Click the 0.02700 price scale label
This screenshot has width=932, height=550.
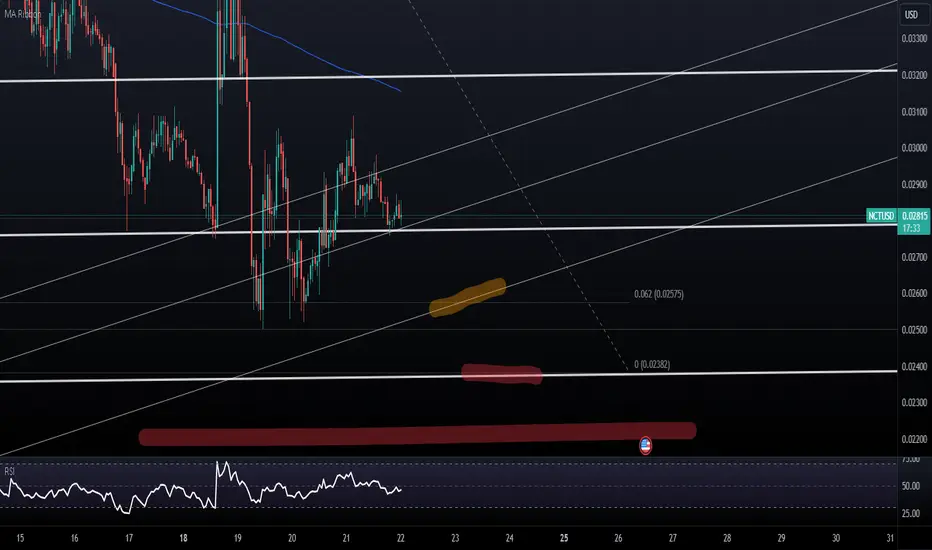(x=914, y=257)
